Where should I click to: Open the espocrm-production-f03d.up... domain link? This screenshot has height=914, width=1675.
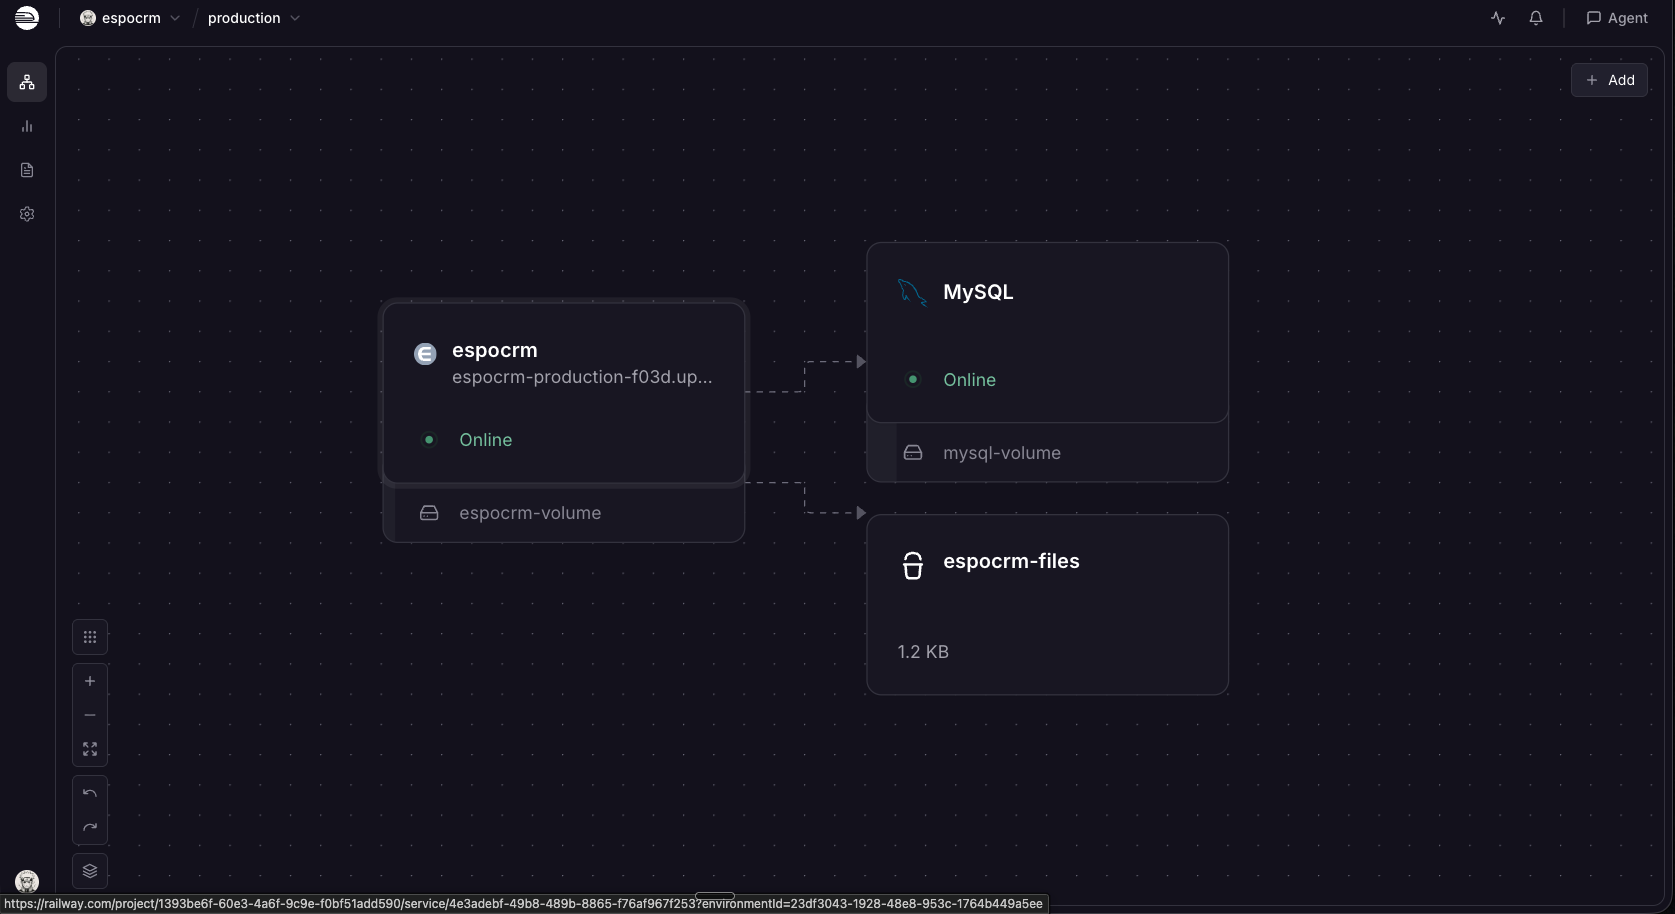pos(582,377)
